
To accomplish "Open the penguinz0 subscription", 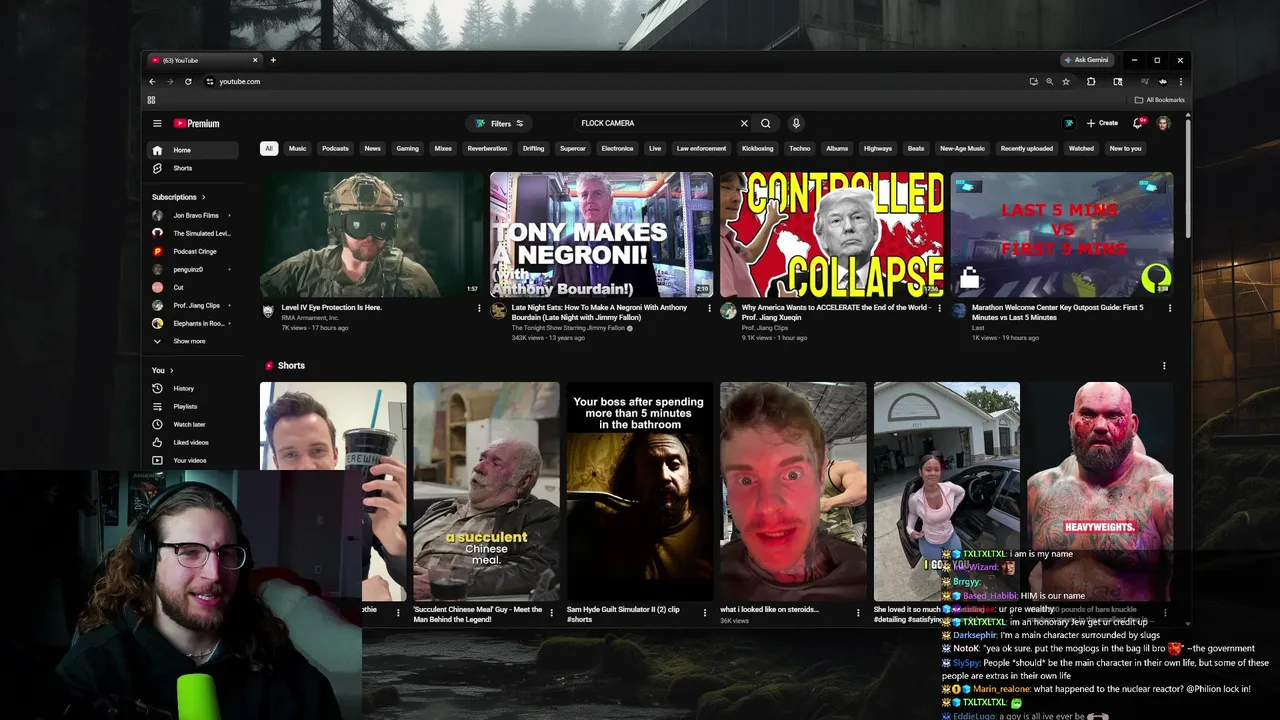I will [194, 269].
